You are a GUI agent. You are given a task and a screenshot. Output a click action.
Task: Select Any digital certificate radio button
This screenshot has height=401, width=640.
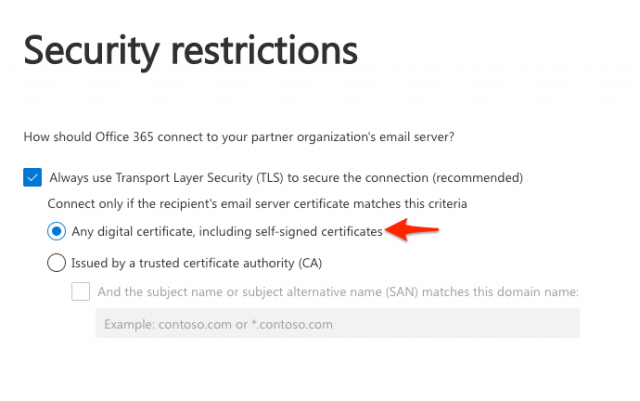(x=56, y=231)
